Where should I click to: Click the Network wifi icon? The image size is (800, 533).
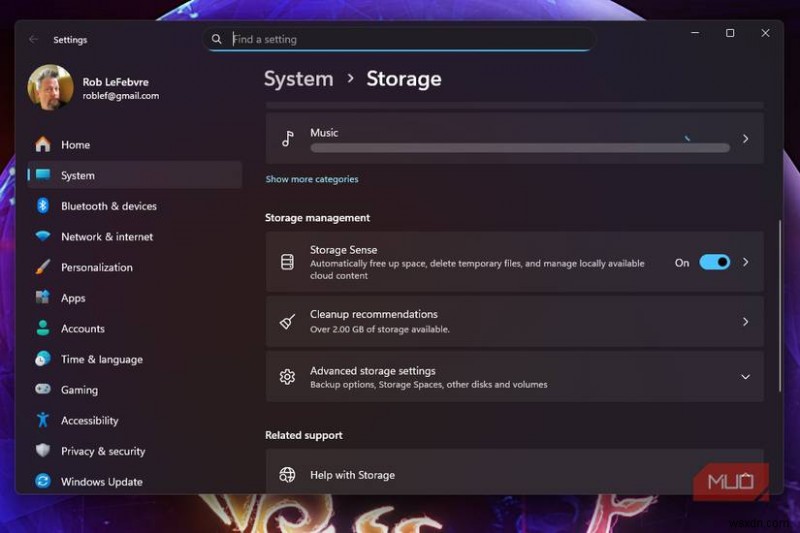[x=43, y=236]
